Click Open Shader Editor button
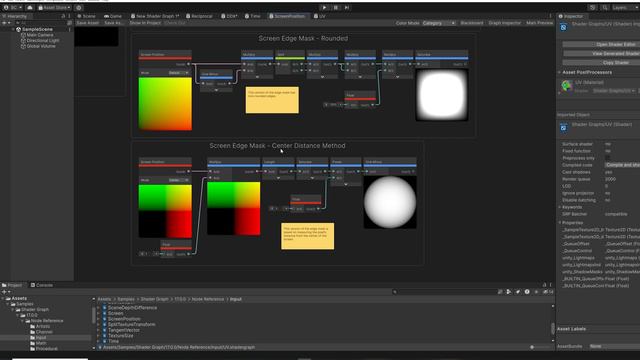Viewport: 640px width, 360px height. point(601,44)
